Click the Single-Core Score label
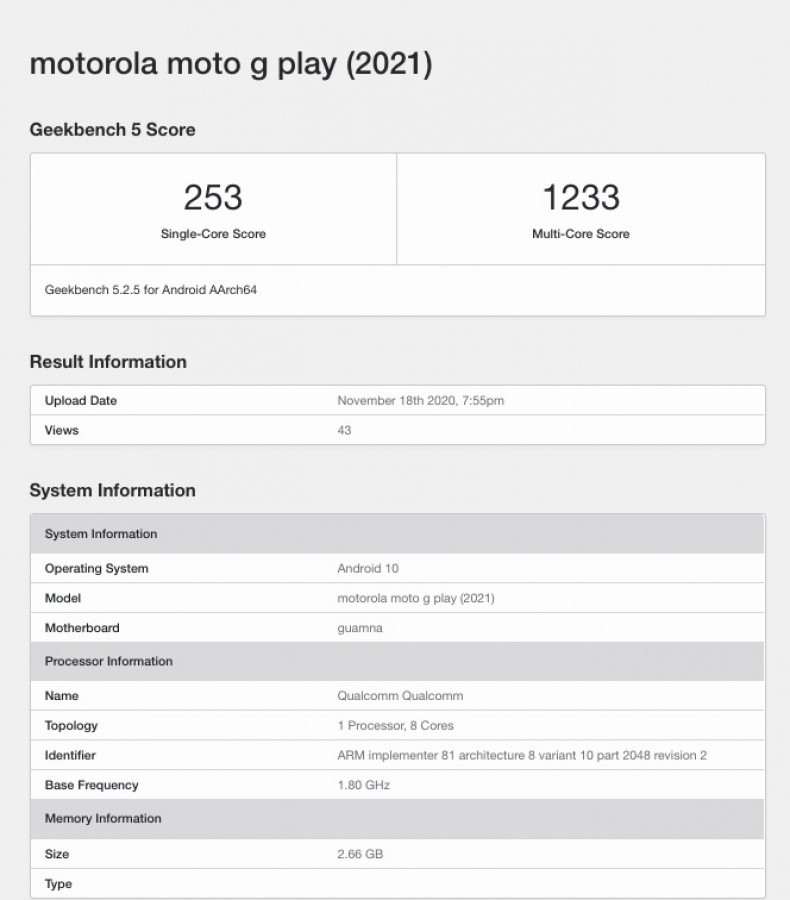Image resolution: width=790 pixels, height=900 pixels. 213,234
